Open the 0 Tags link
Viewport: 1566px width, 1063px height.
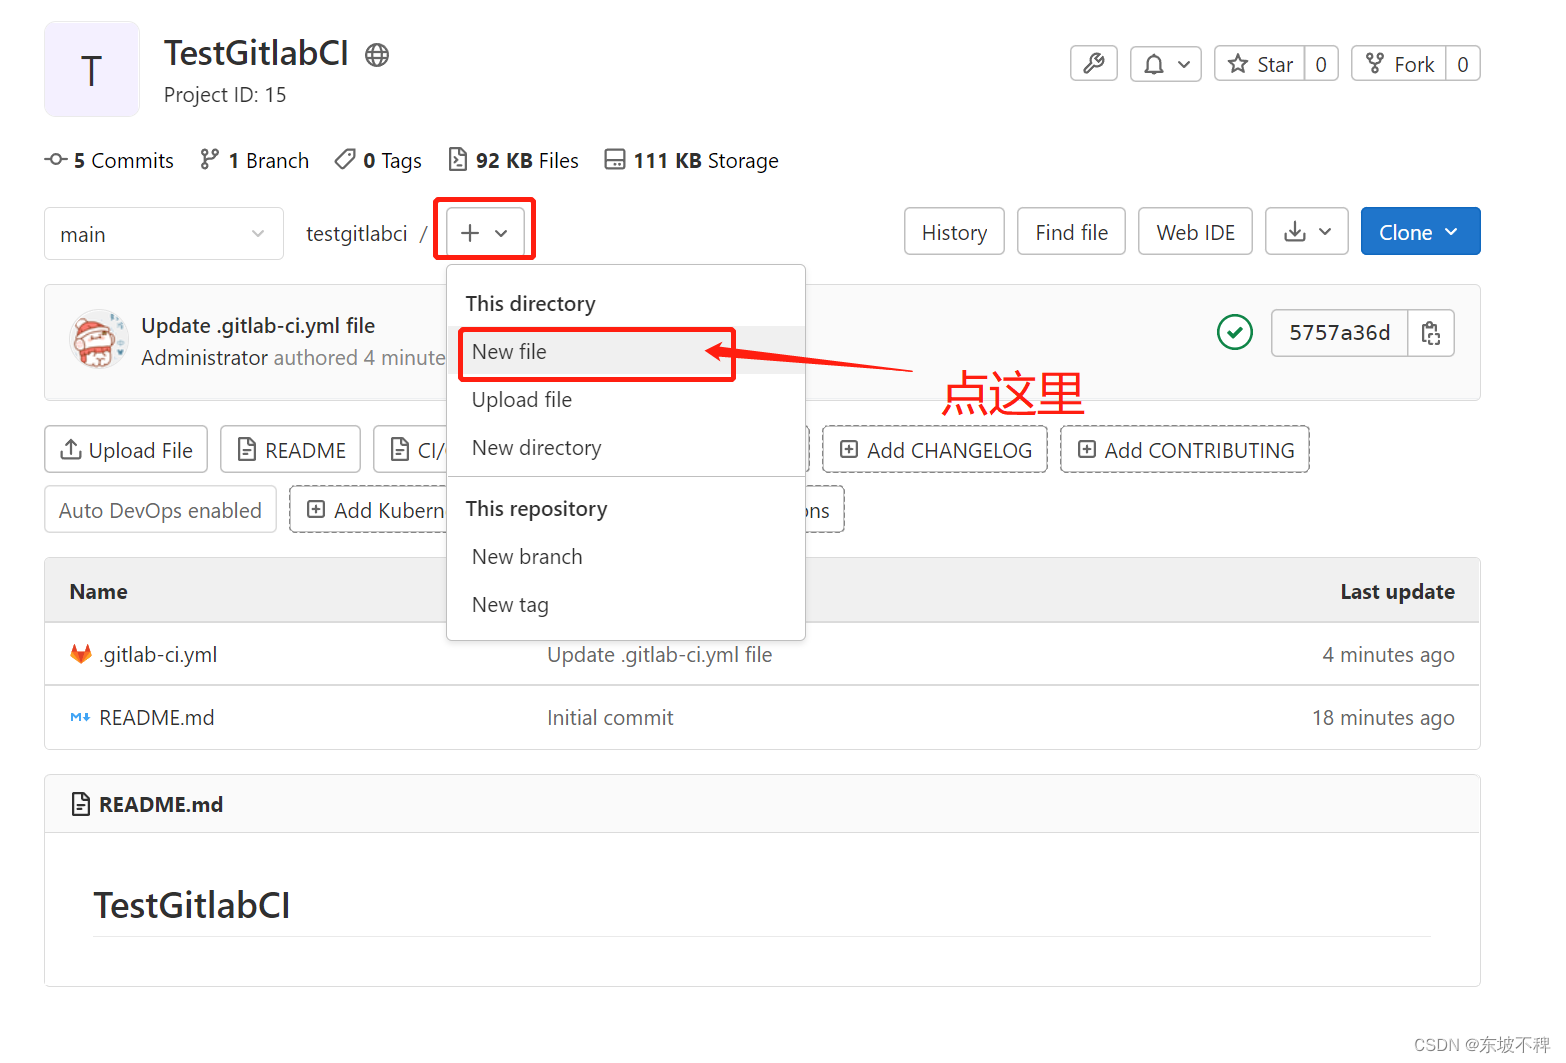[378, 161]
